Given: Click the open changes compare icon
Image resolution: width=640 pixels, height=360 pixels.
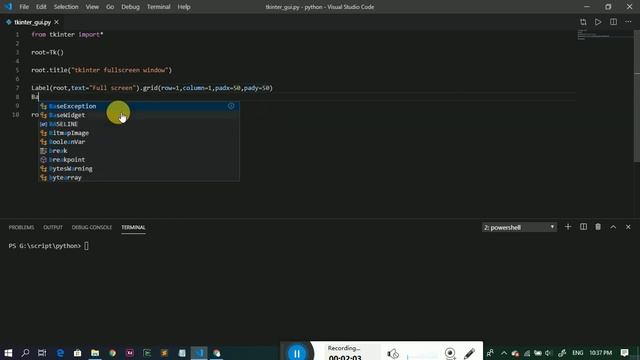Looking at the screenshot, I should coord(583,22).
